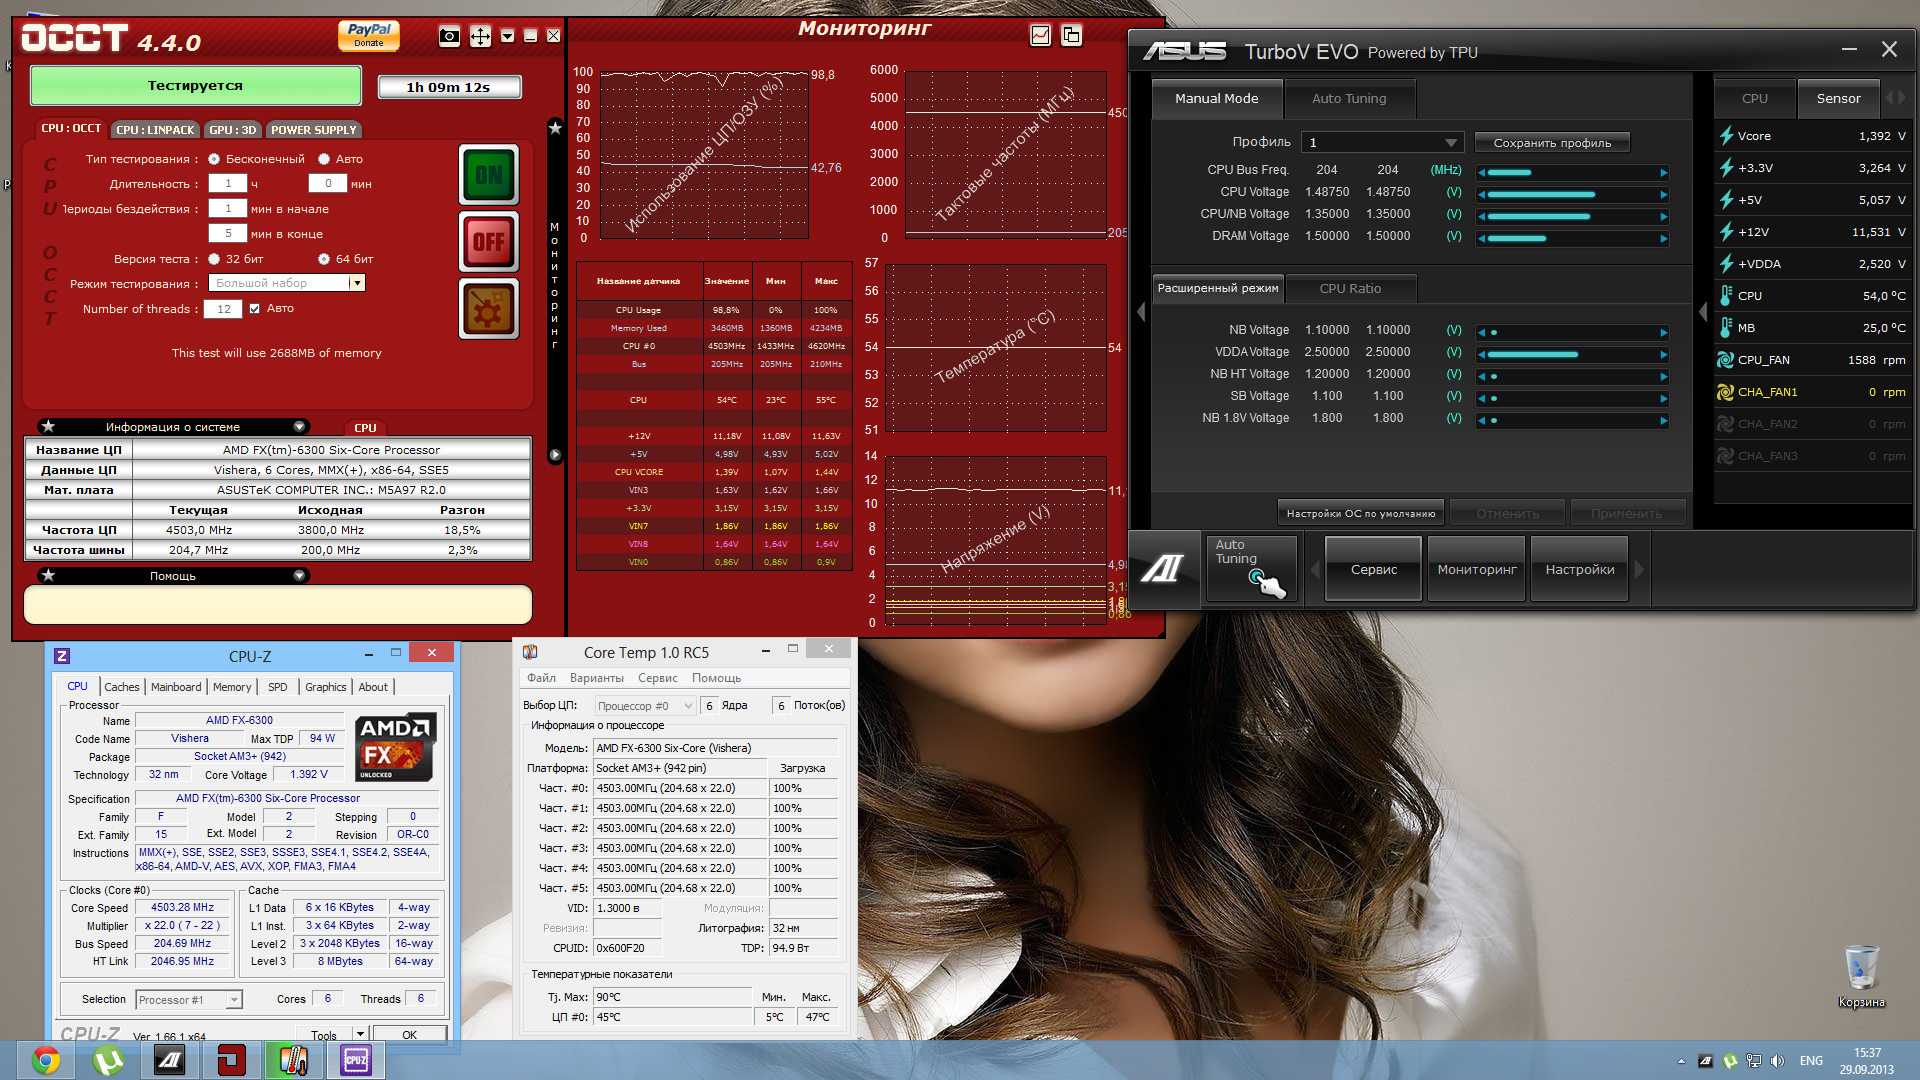
Task: Click the monitoring graph chart icon
Action: tap(1040, 36)
